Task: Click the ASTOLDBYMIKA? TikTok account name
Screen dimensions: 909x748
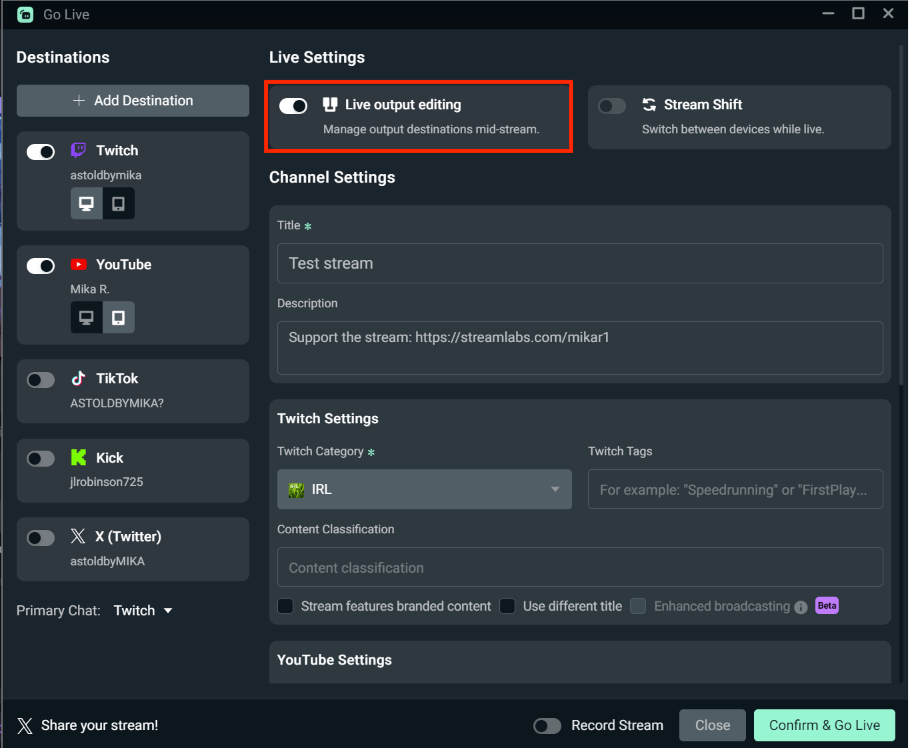Action: (117, 403)
